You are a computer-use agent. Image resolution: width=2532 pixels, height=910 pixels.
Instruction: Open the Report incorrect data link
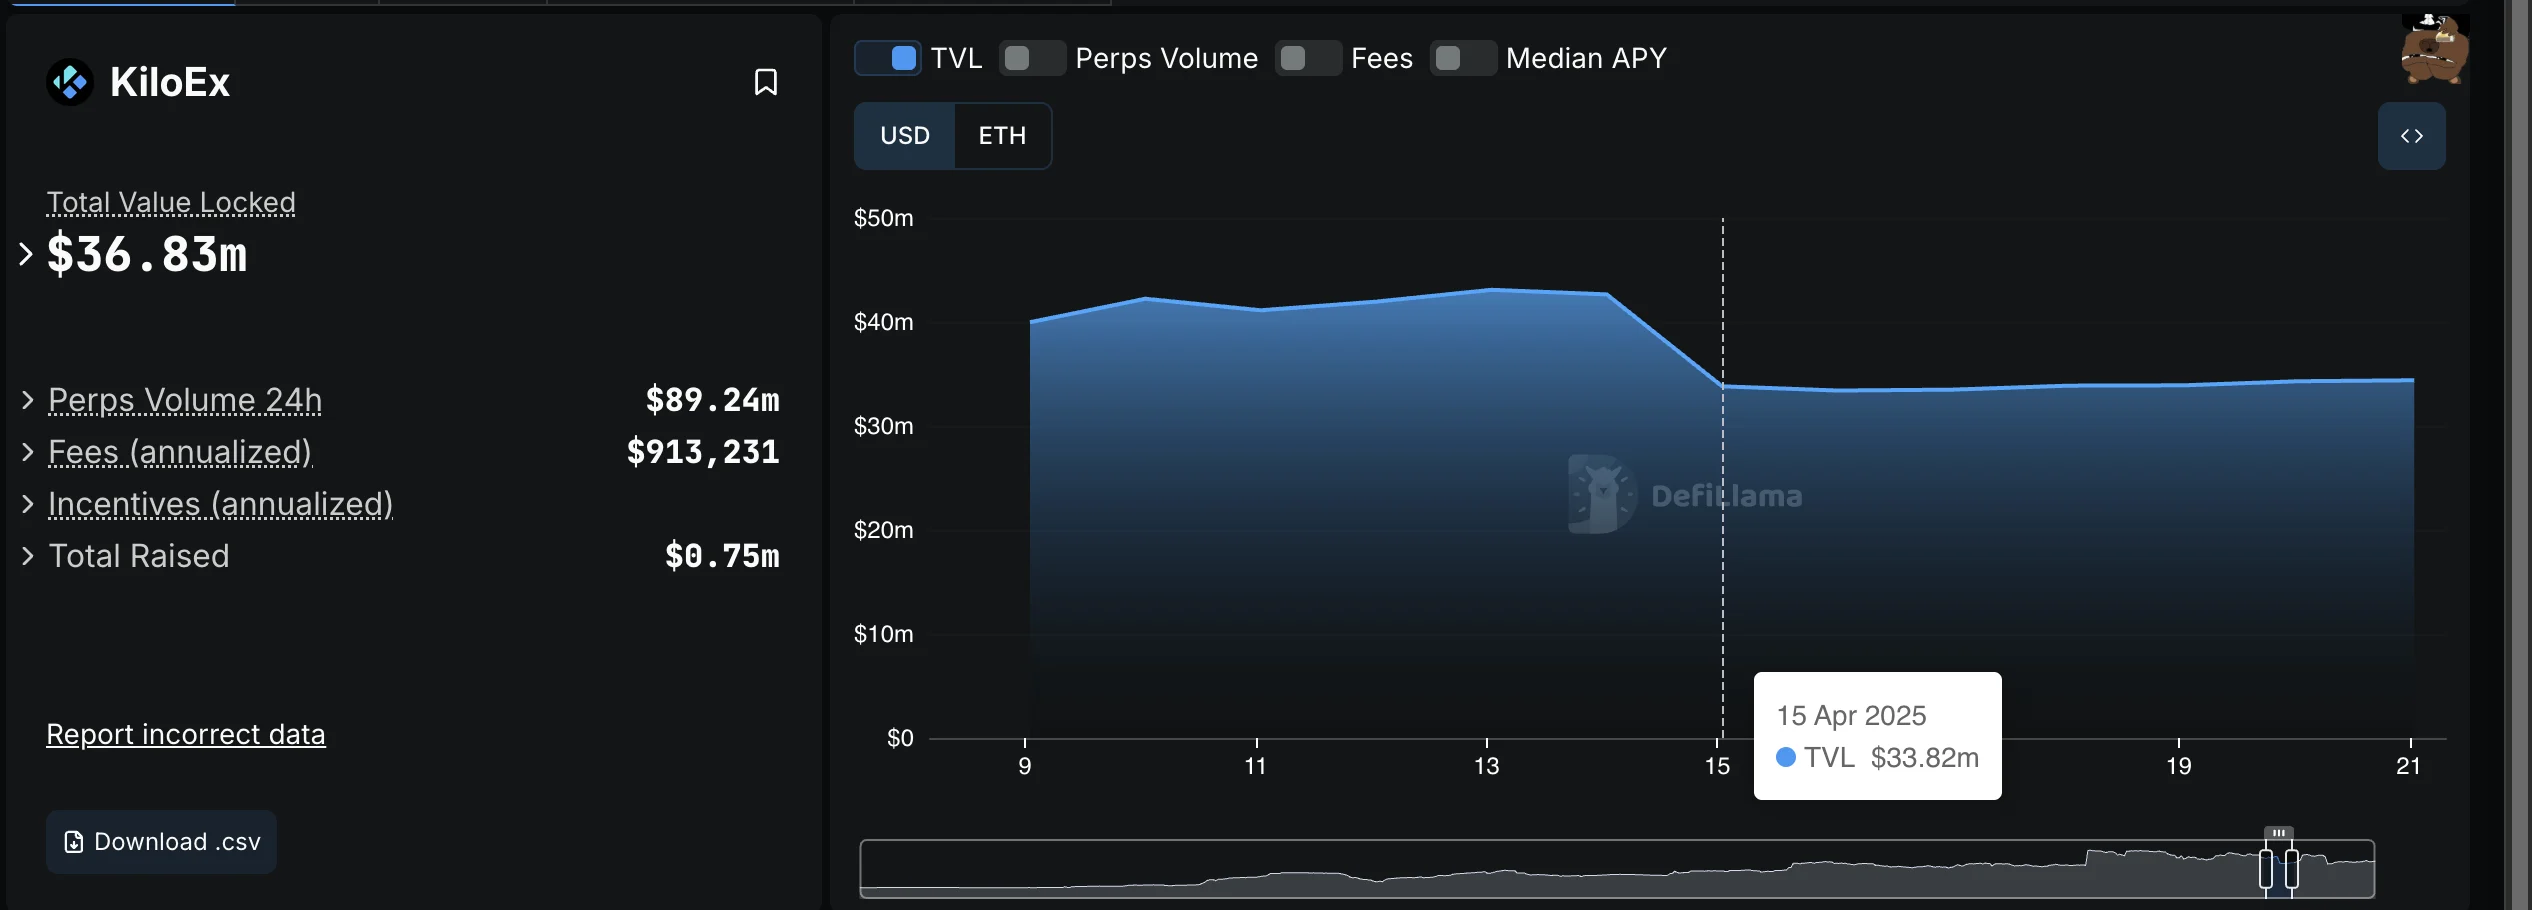tap(186, 734)
